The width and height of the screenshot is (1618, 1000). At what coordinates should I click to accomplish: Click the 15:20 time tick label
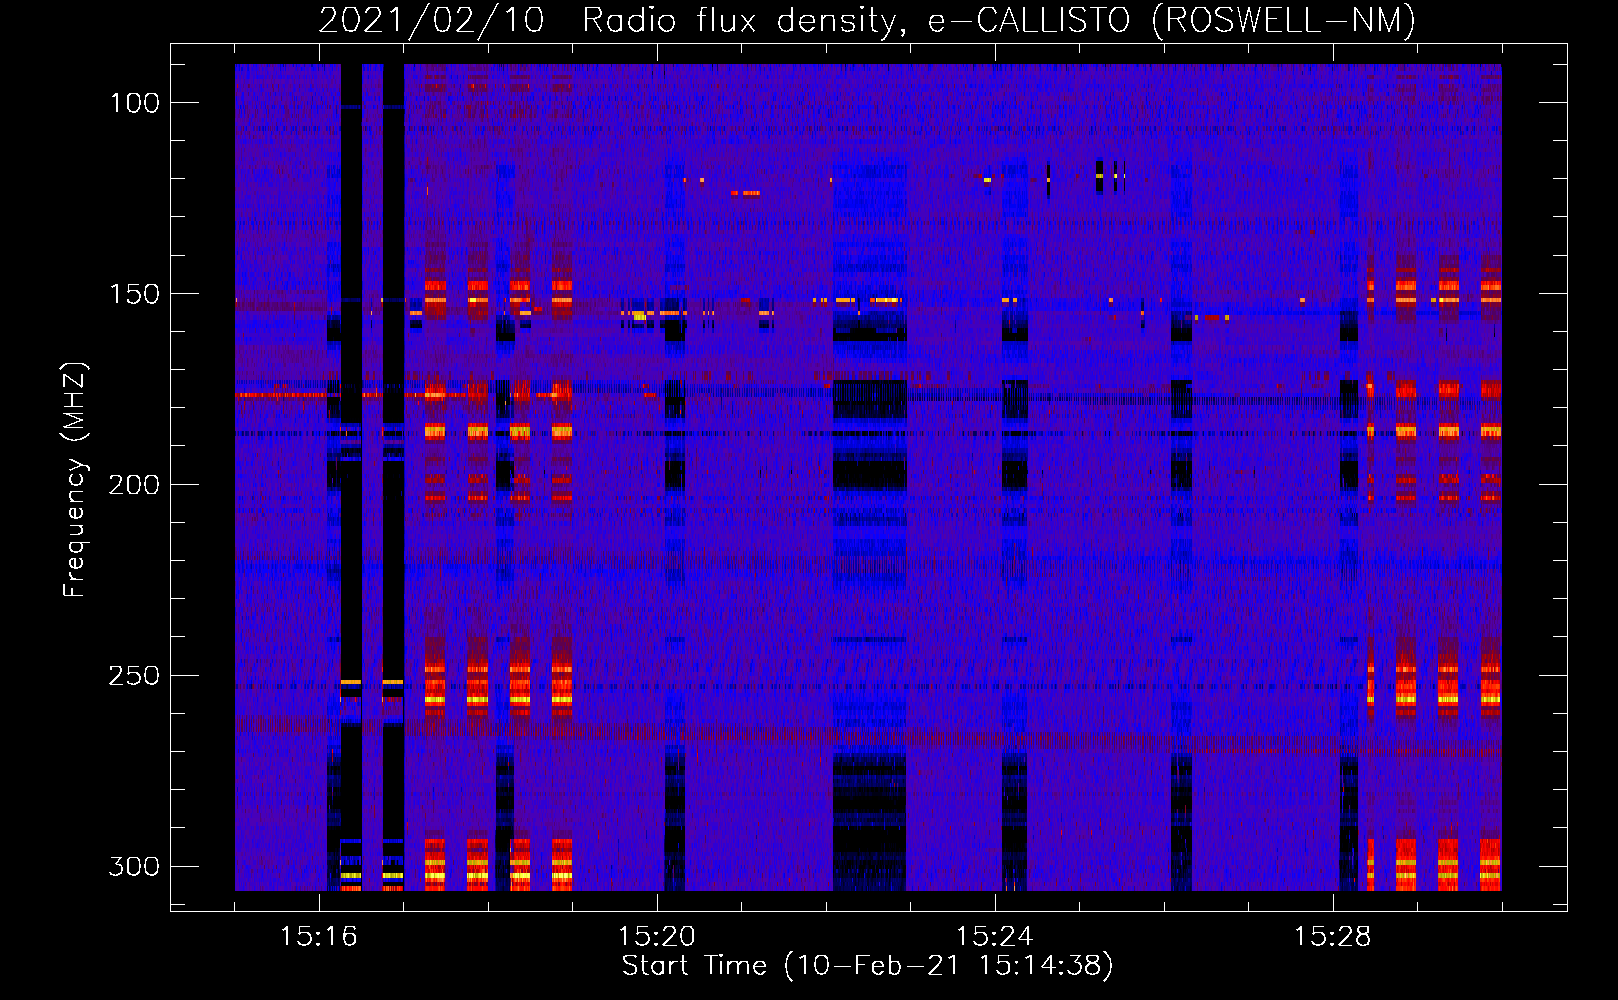coord(657,937)
